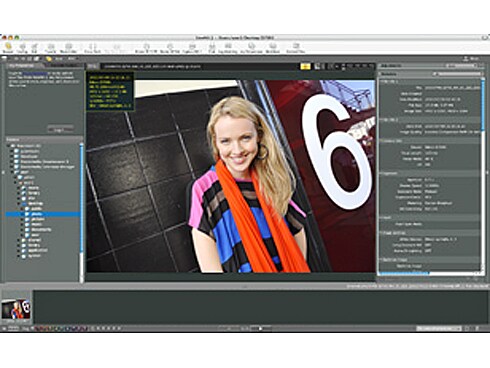Launch the Transfer tool from the toolbar

(x=50, y=48)
